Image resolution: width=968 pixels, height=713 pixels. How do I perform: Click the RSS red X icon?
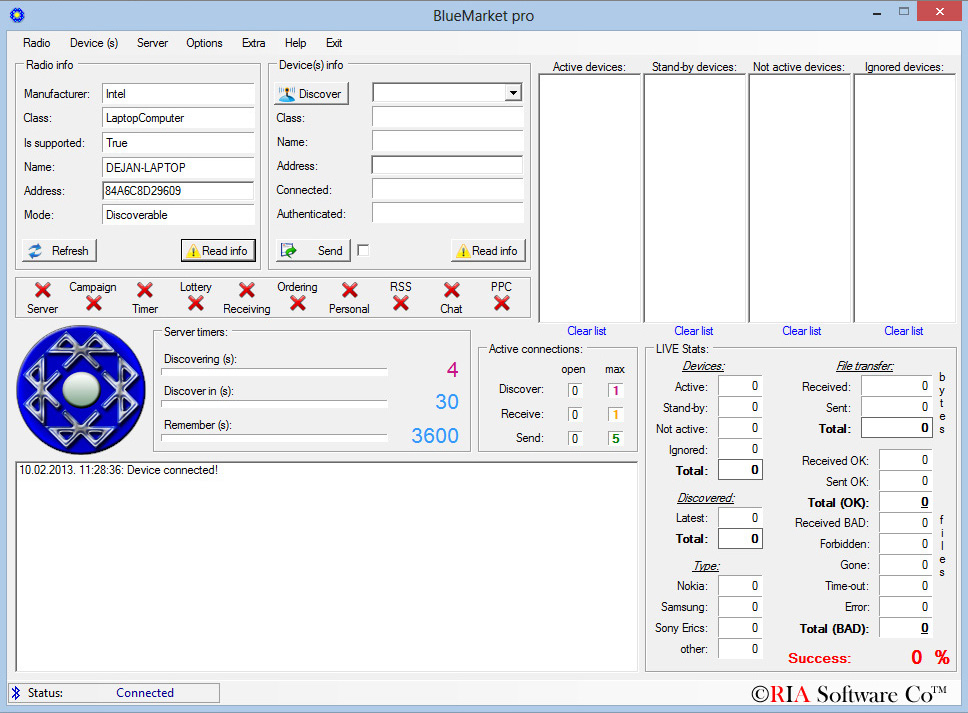coord(399,302)
